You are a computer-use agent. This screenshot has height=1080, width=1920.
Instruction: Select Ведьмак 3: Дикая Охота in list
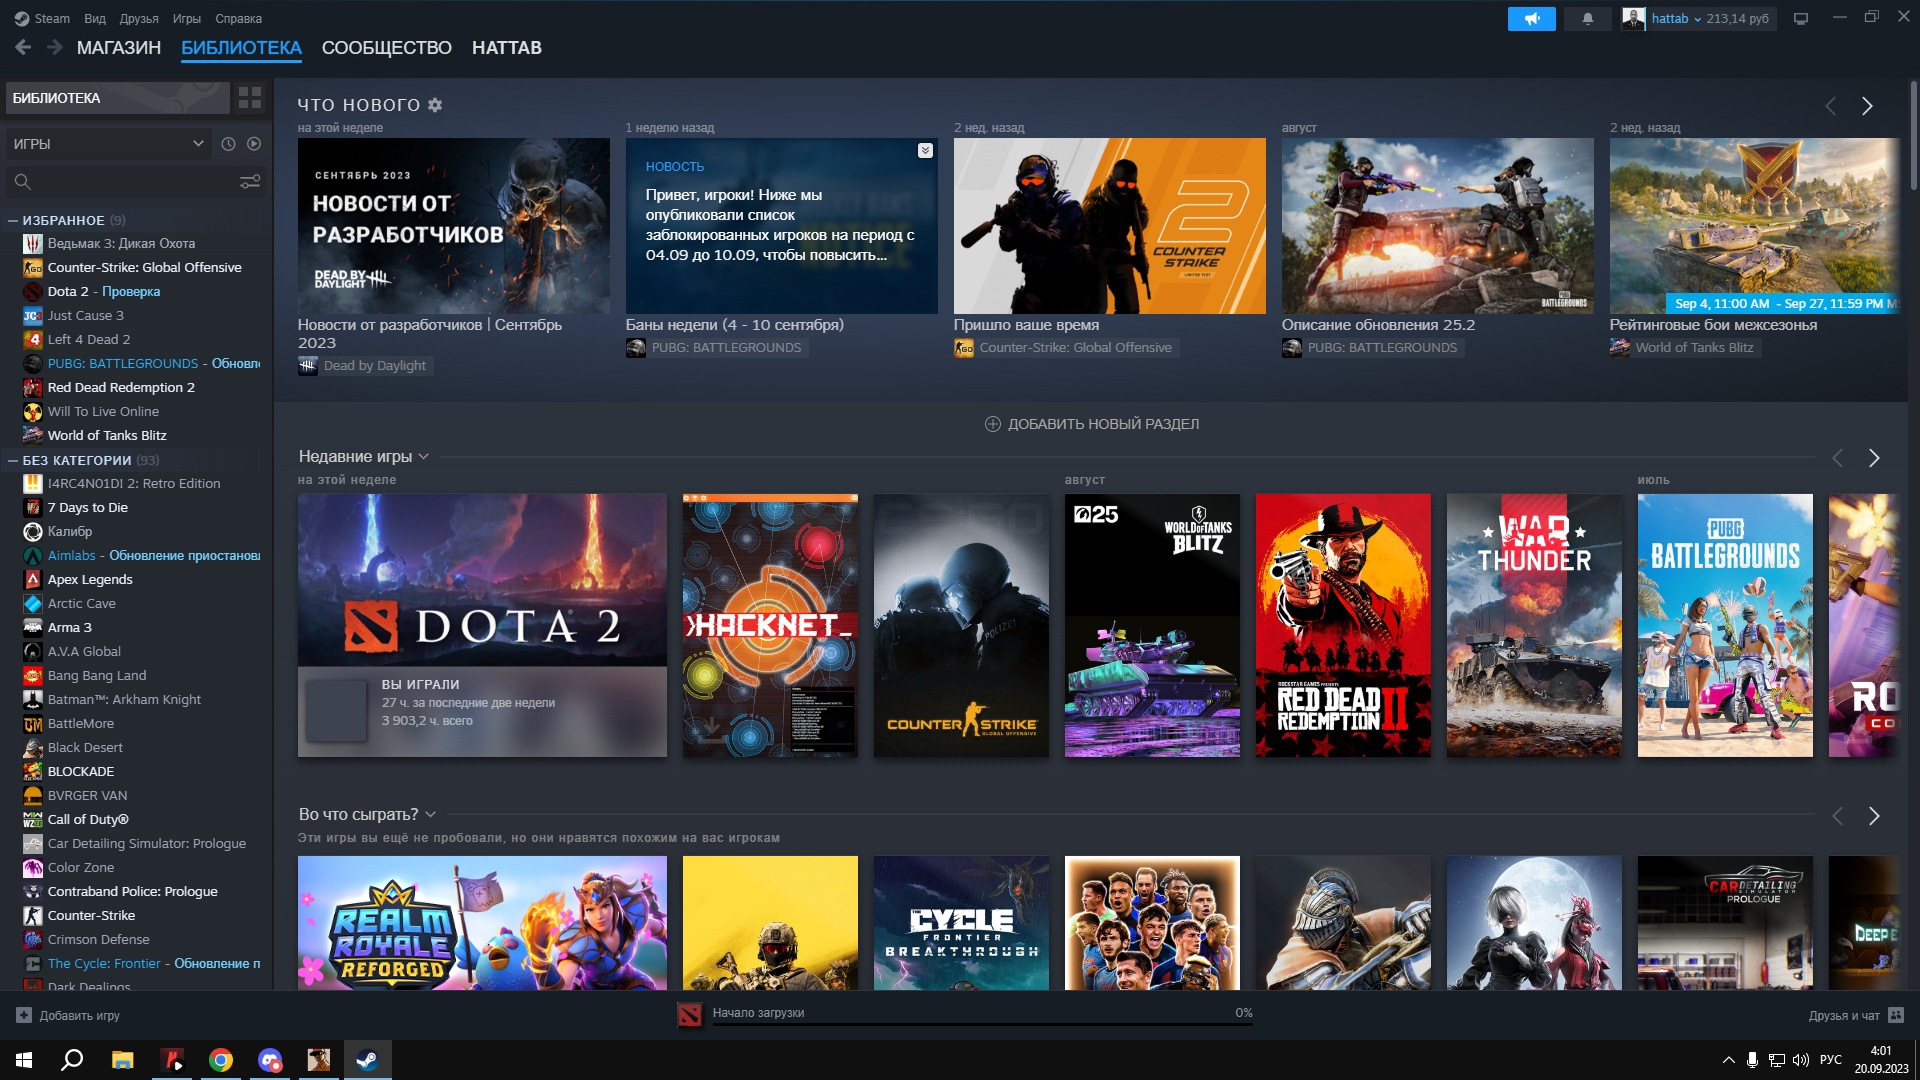(x=121, y=243)
